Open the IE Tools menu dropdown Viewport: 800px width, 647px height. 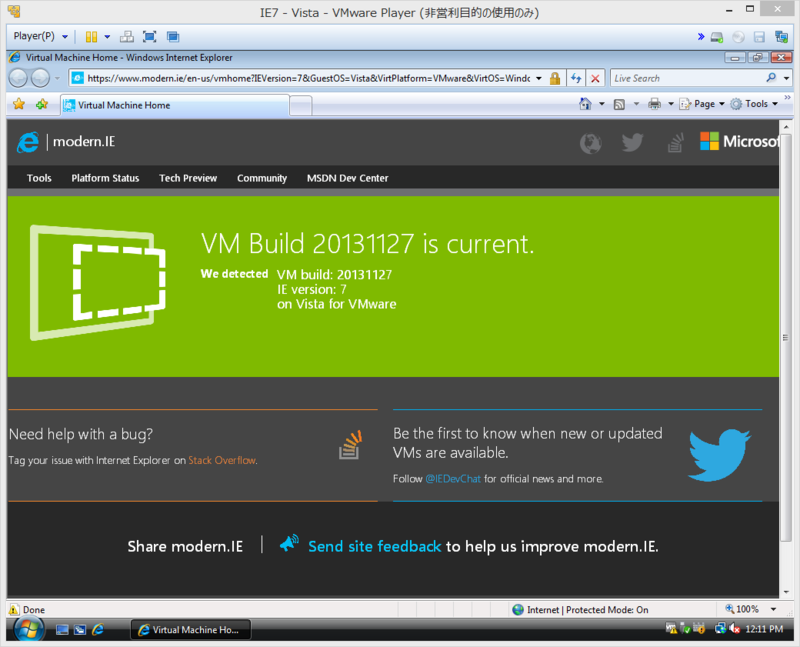754,104
